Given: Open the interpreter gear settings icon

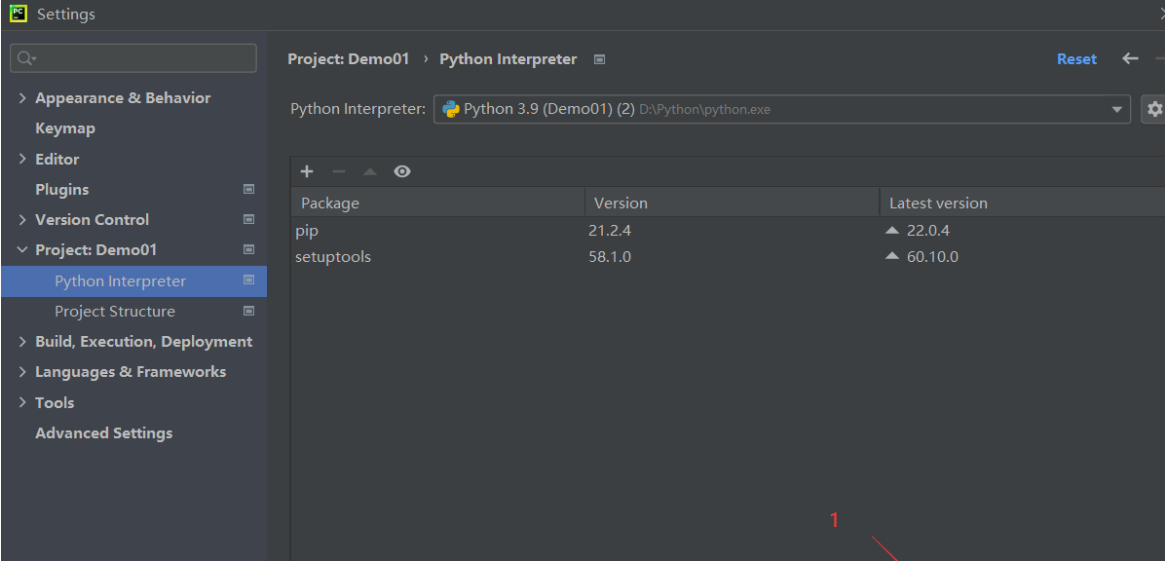Looking at the screenshot, I should 1154,109.
